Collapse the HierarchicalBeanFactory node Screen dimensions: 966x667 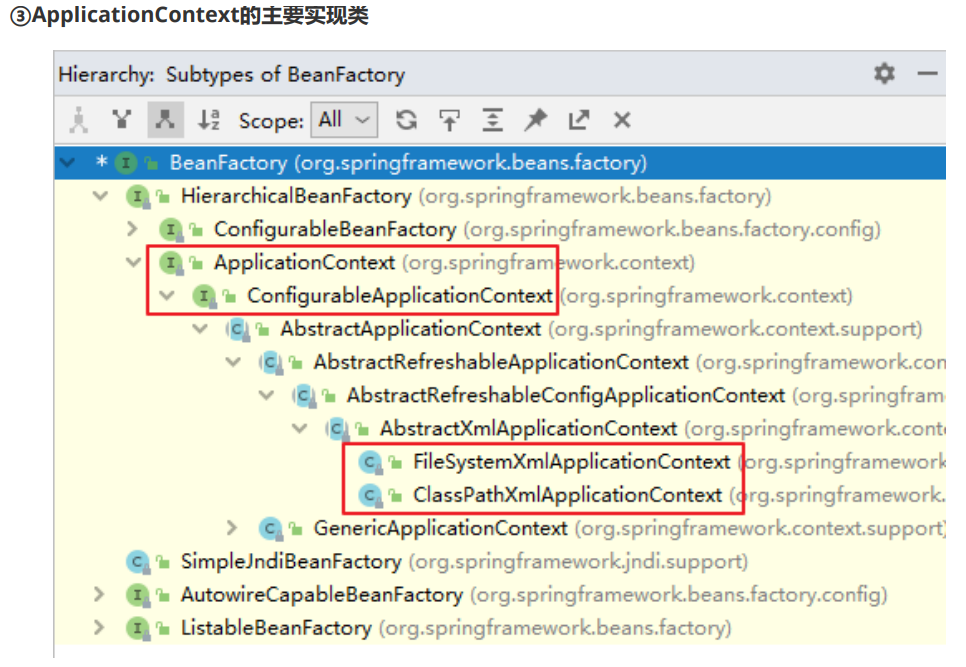pos(100,196)
